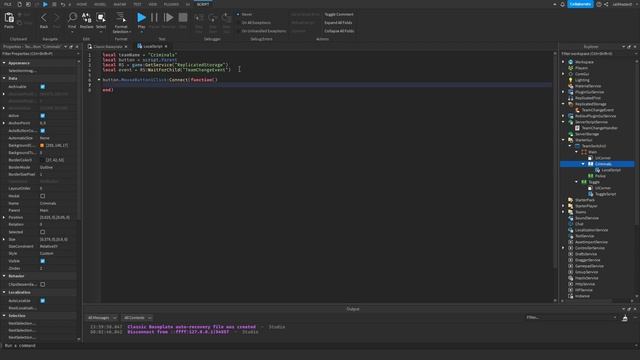Toggle the Modal property checkbox
This screenshot has width=640, height=360.
43,196
